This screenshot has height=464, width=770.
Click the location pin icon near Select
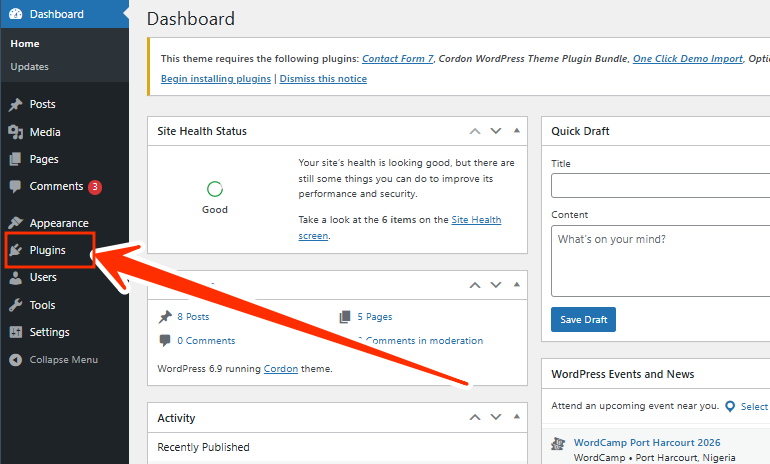click(730, 407)
